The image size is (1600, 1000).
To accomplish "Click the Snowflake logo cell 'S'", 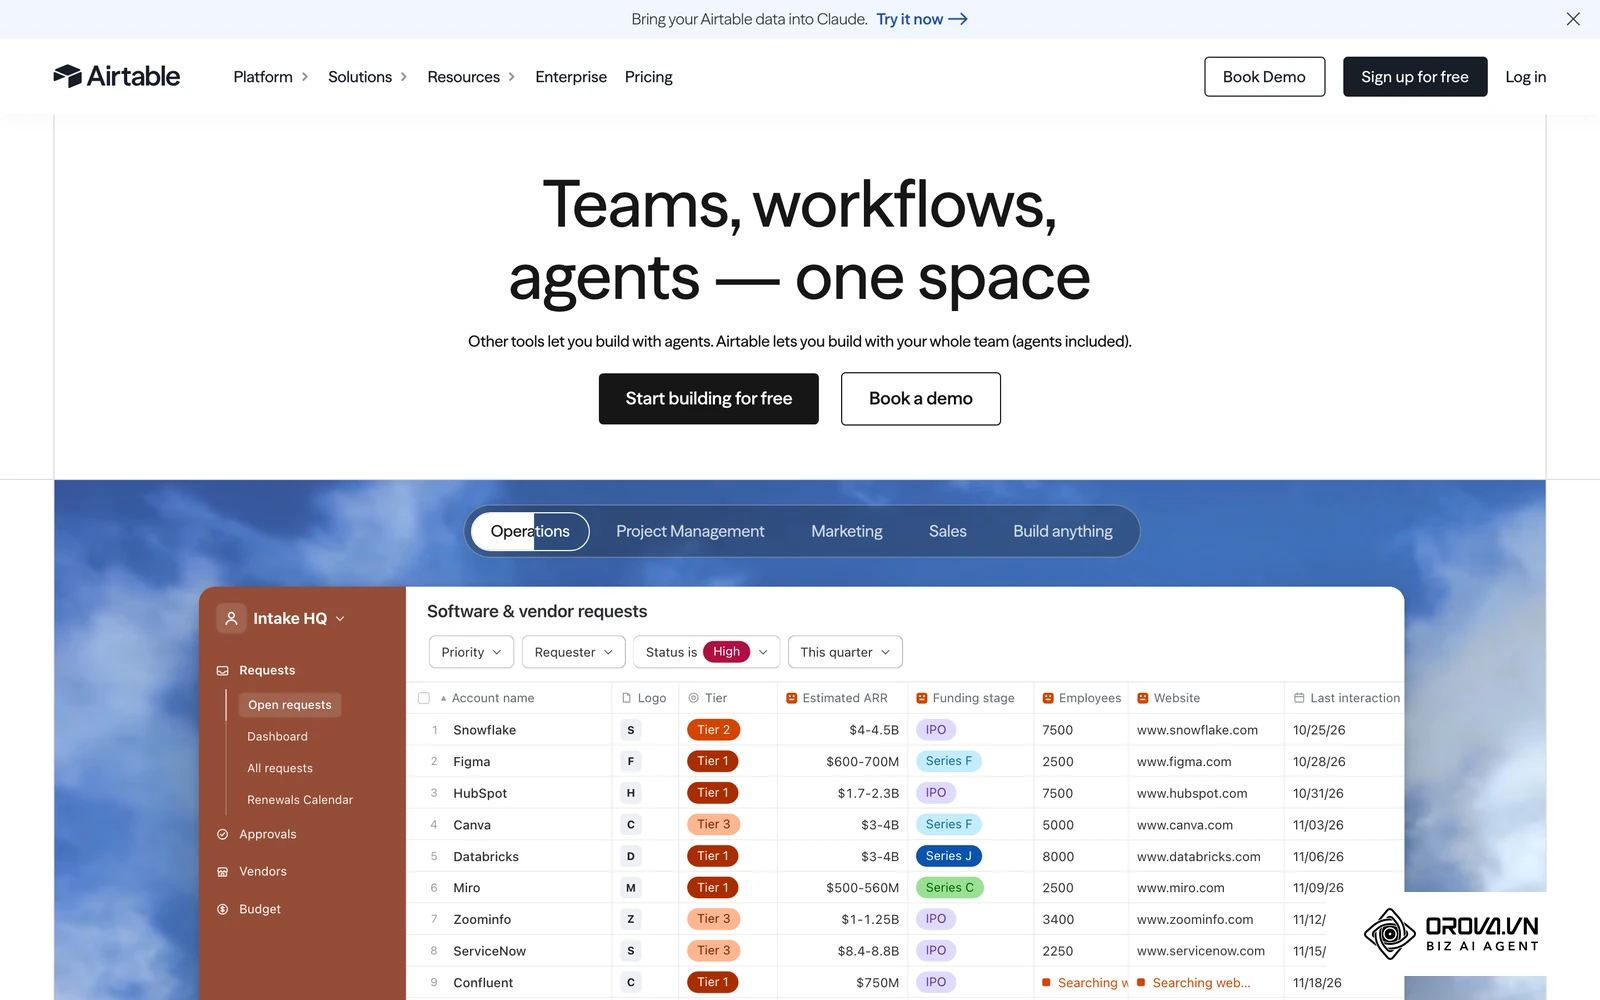I will 631,730.
